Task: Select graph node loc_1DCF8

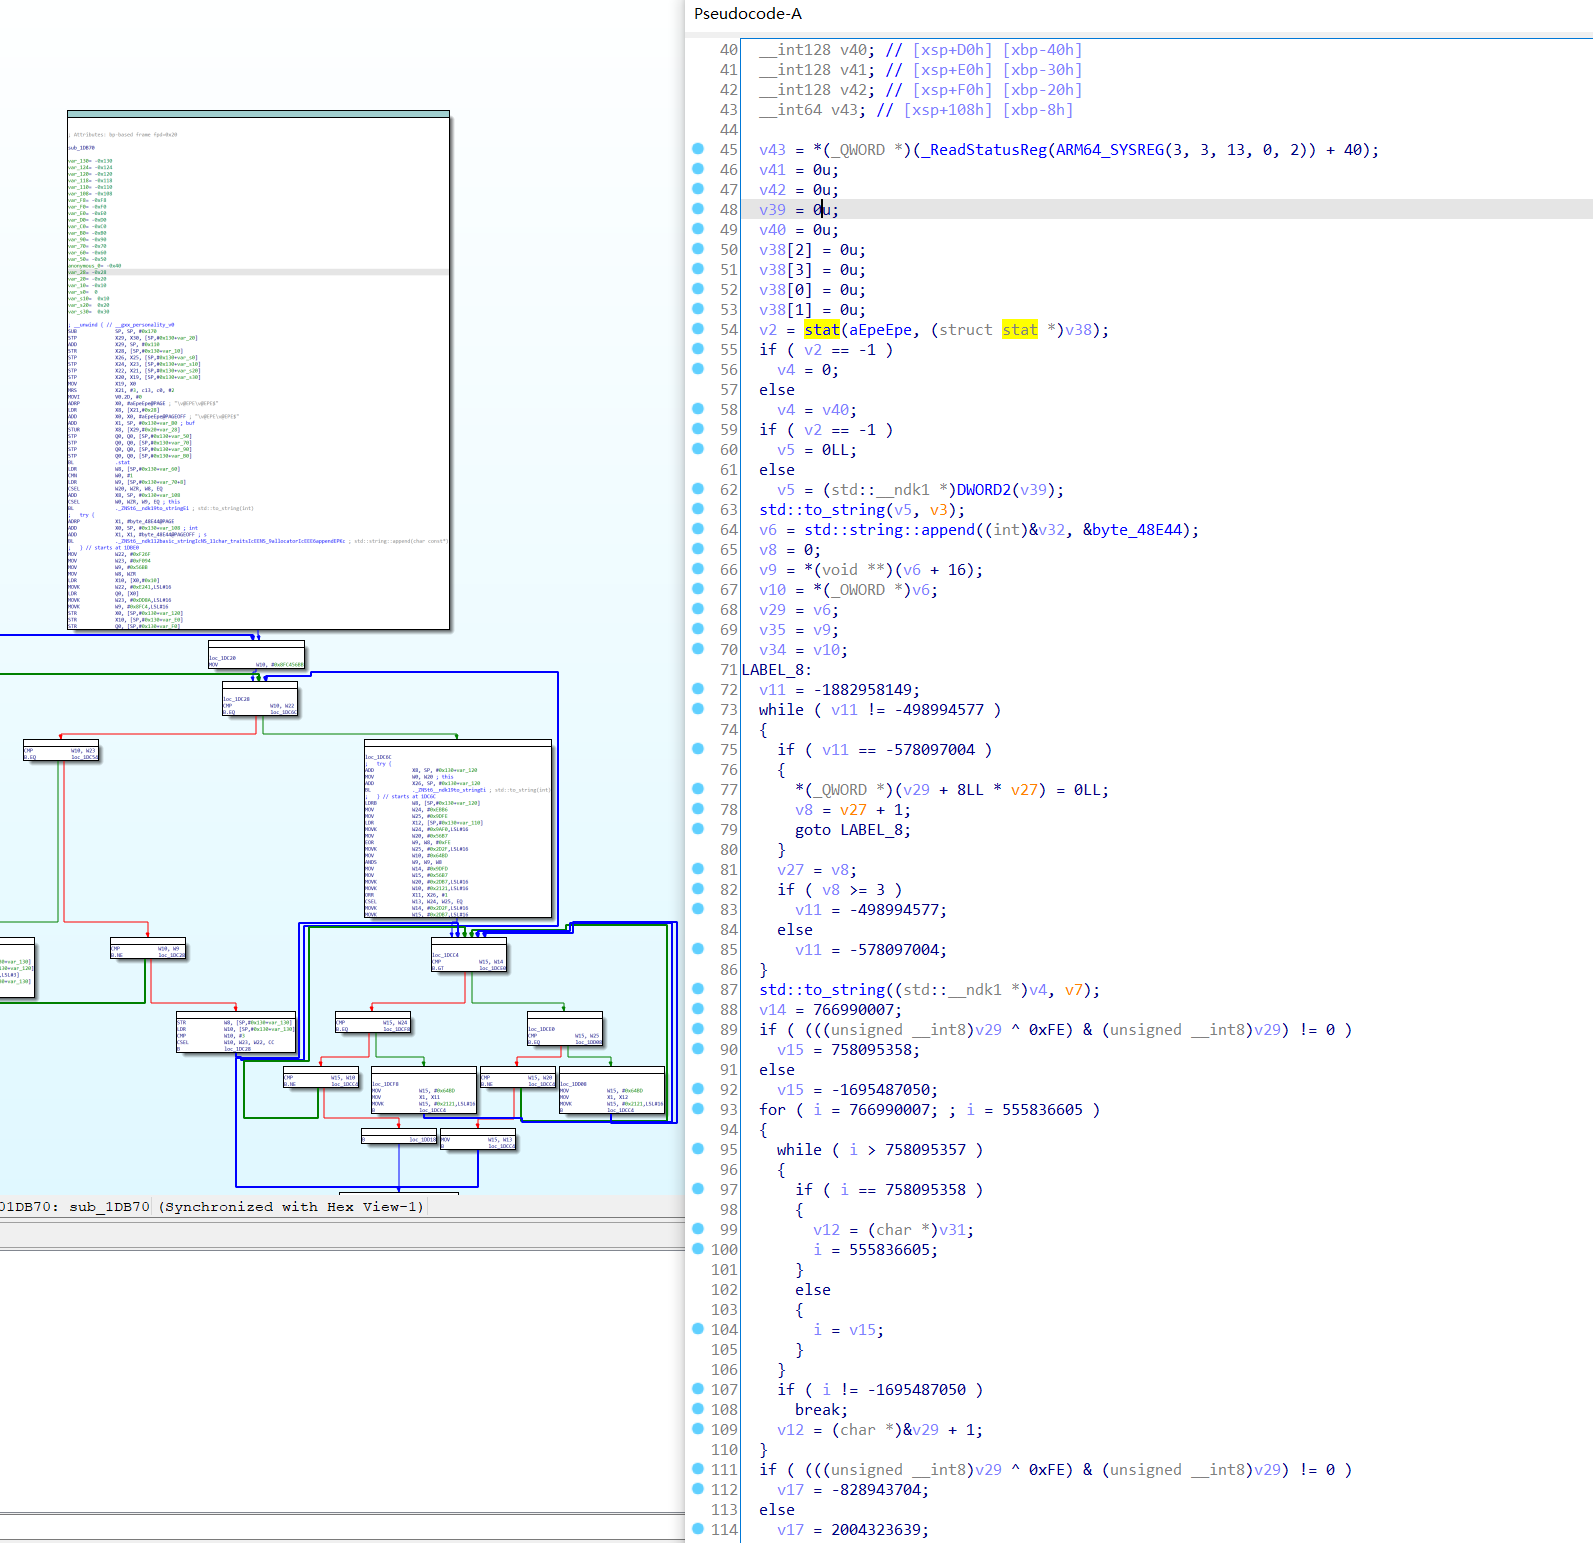Action: coord(424,1091)
